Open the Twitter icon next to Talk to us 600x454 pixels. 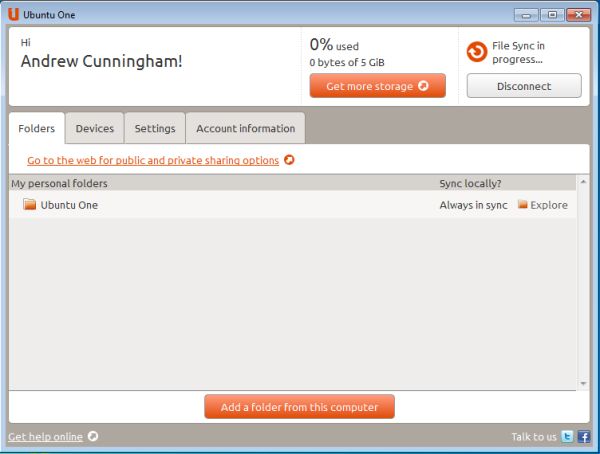(x=567, y=436)
